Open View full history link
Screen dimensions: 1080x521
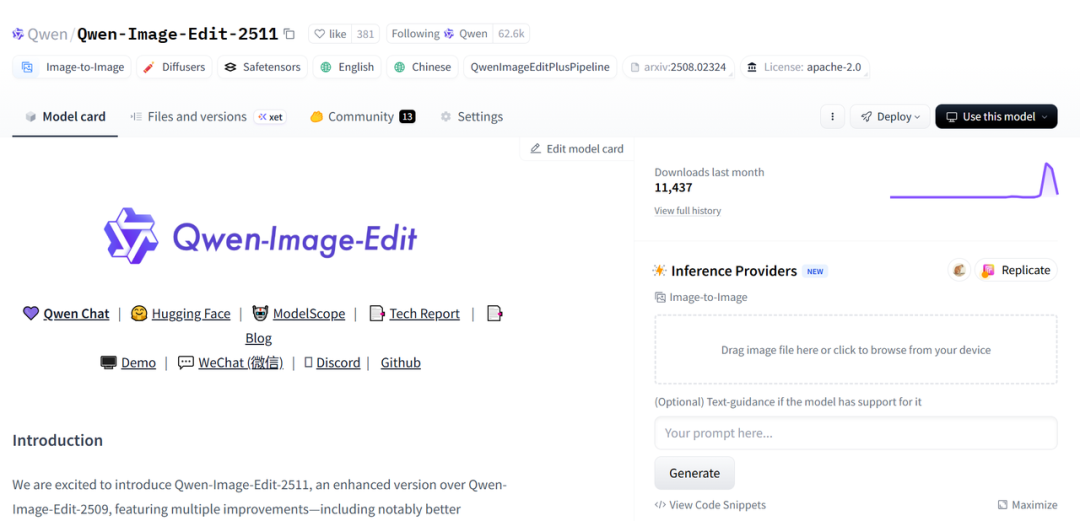[x=687, y=211]
